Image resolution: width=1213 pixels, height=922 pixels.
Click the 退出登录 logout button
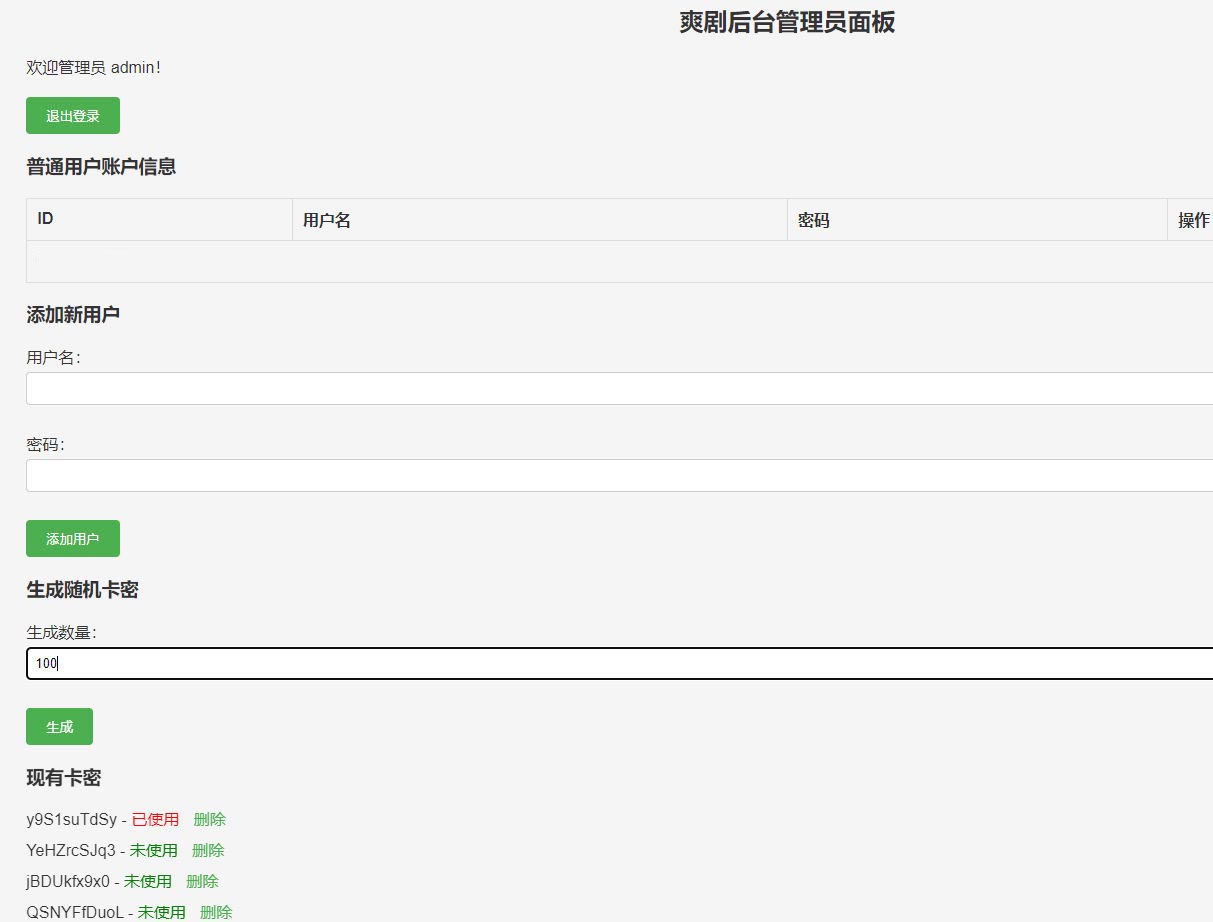pyautogui.click(x=72, y=115)
